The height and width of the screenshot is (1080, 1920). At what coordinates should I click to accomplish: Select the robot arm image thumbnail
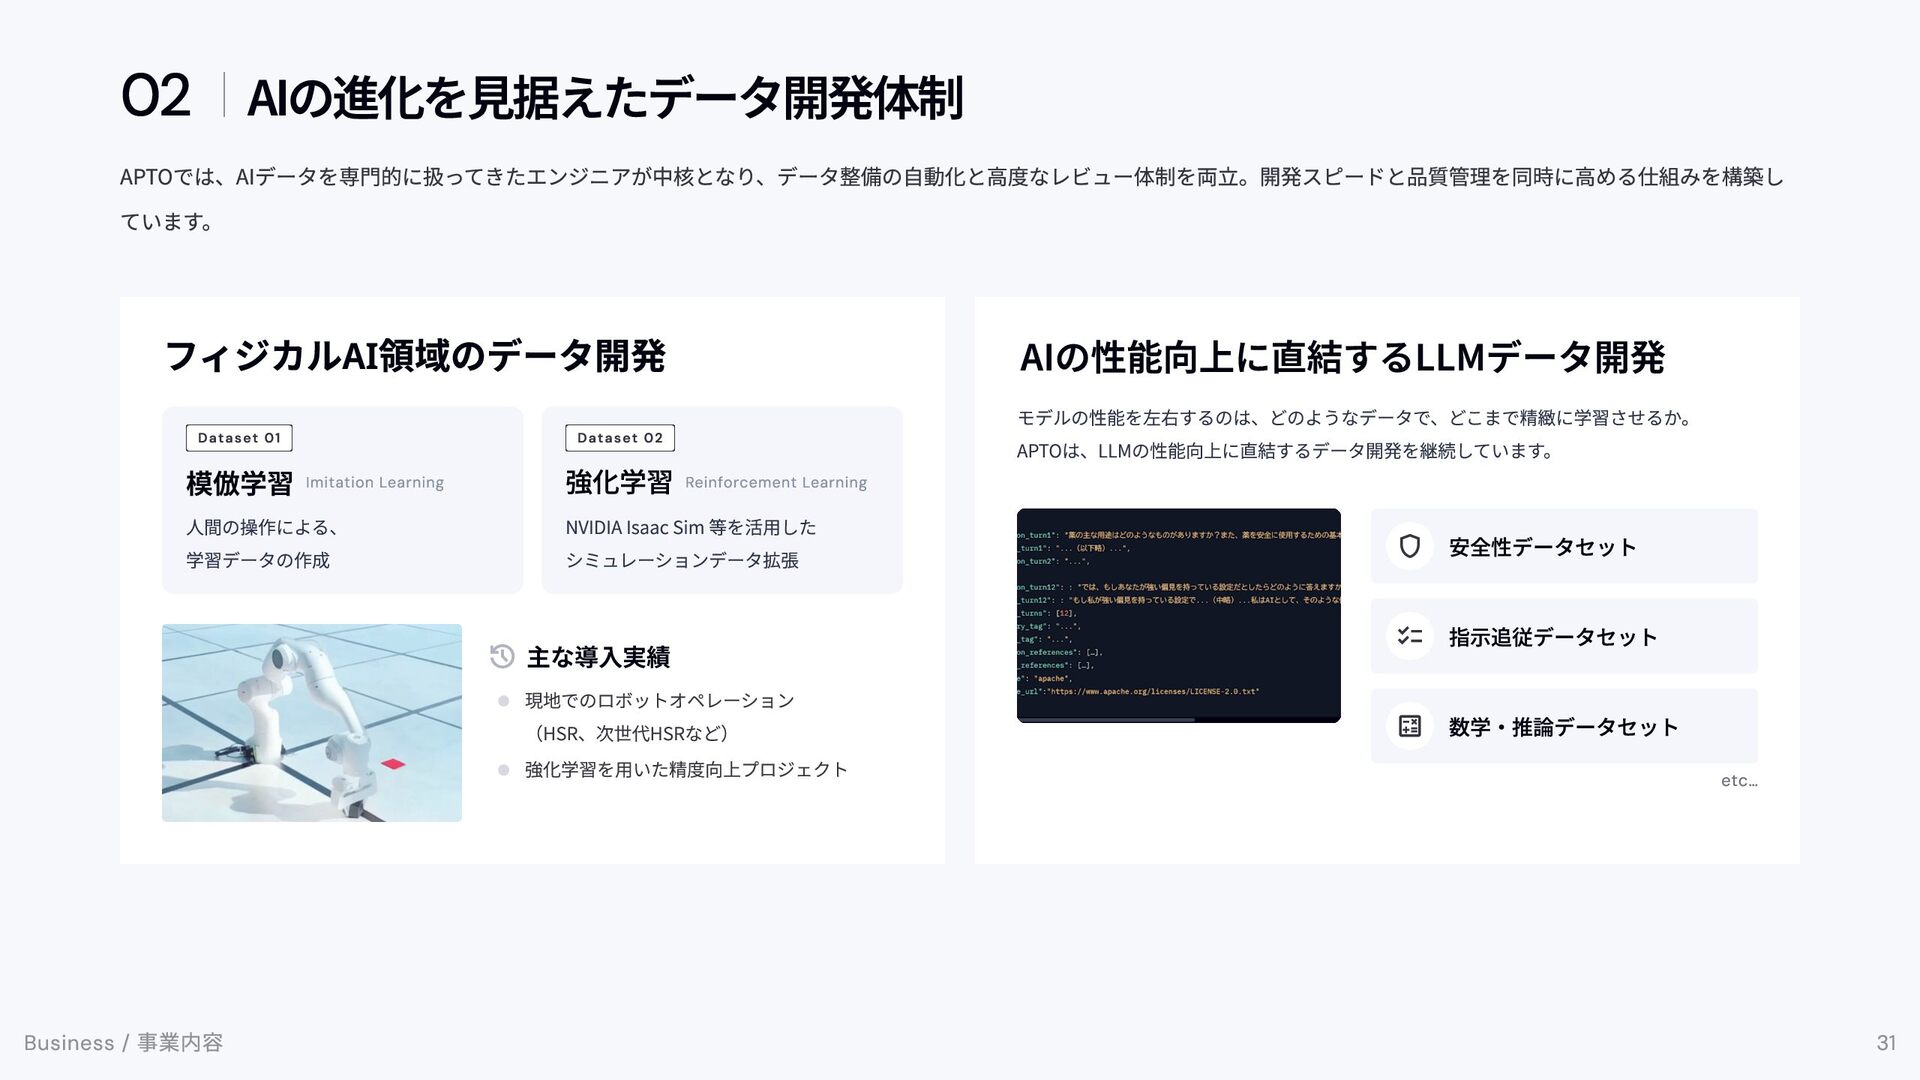(312, 723)
